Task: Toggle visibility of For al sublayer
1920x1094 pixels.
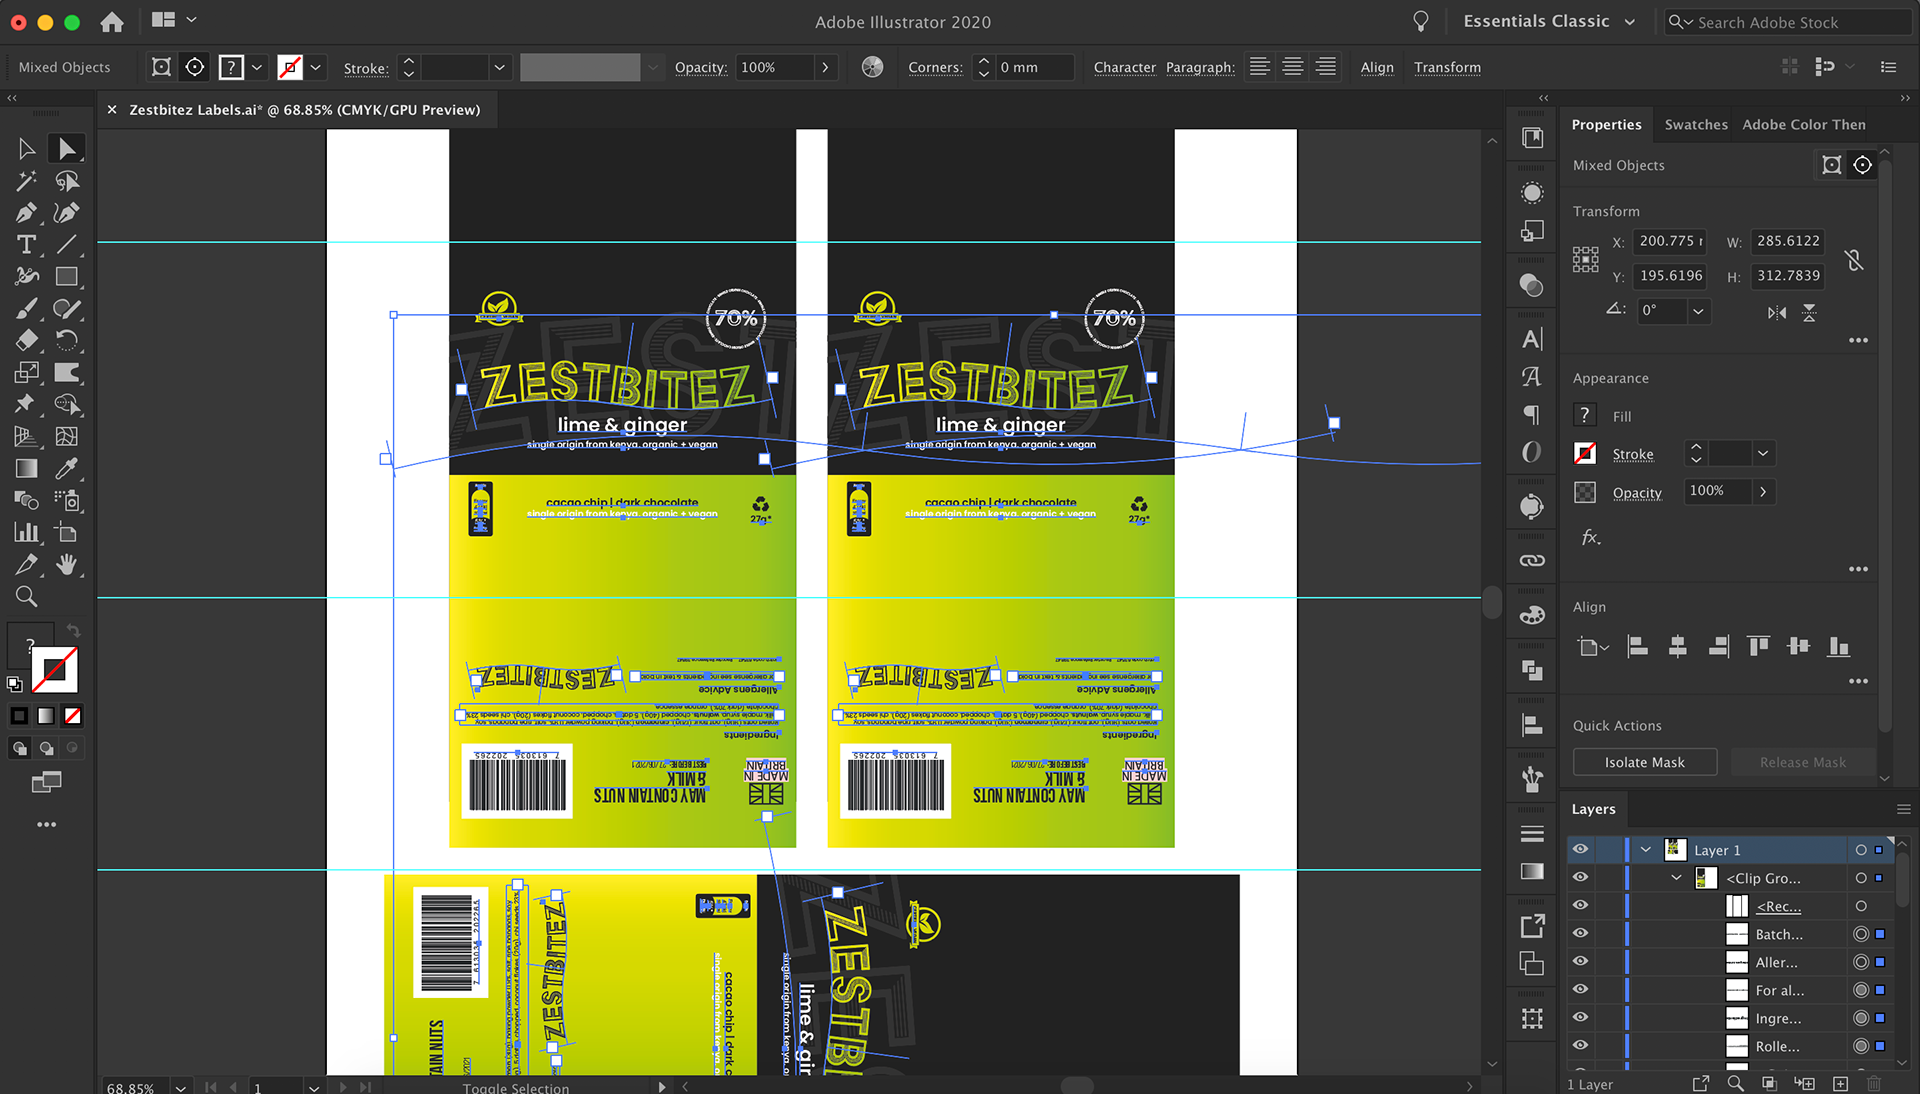Action: point(1580,990)
